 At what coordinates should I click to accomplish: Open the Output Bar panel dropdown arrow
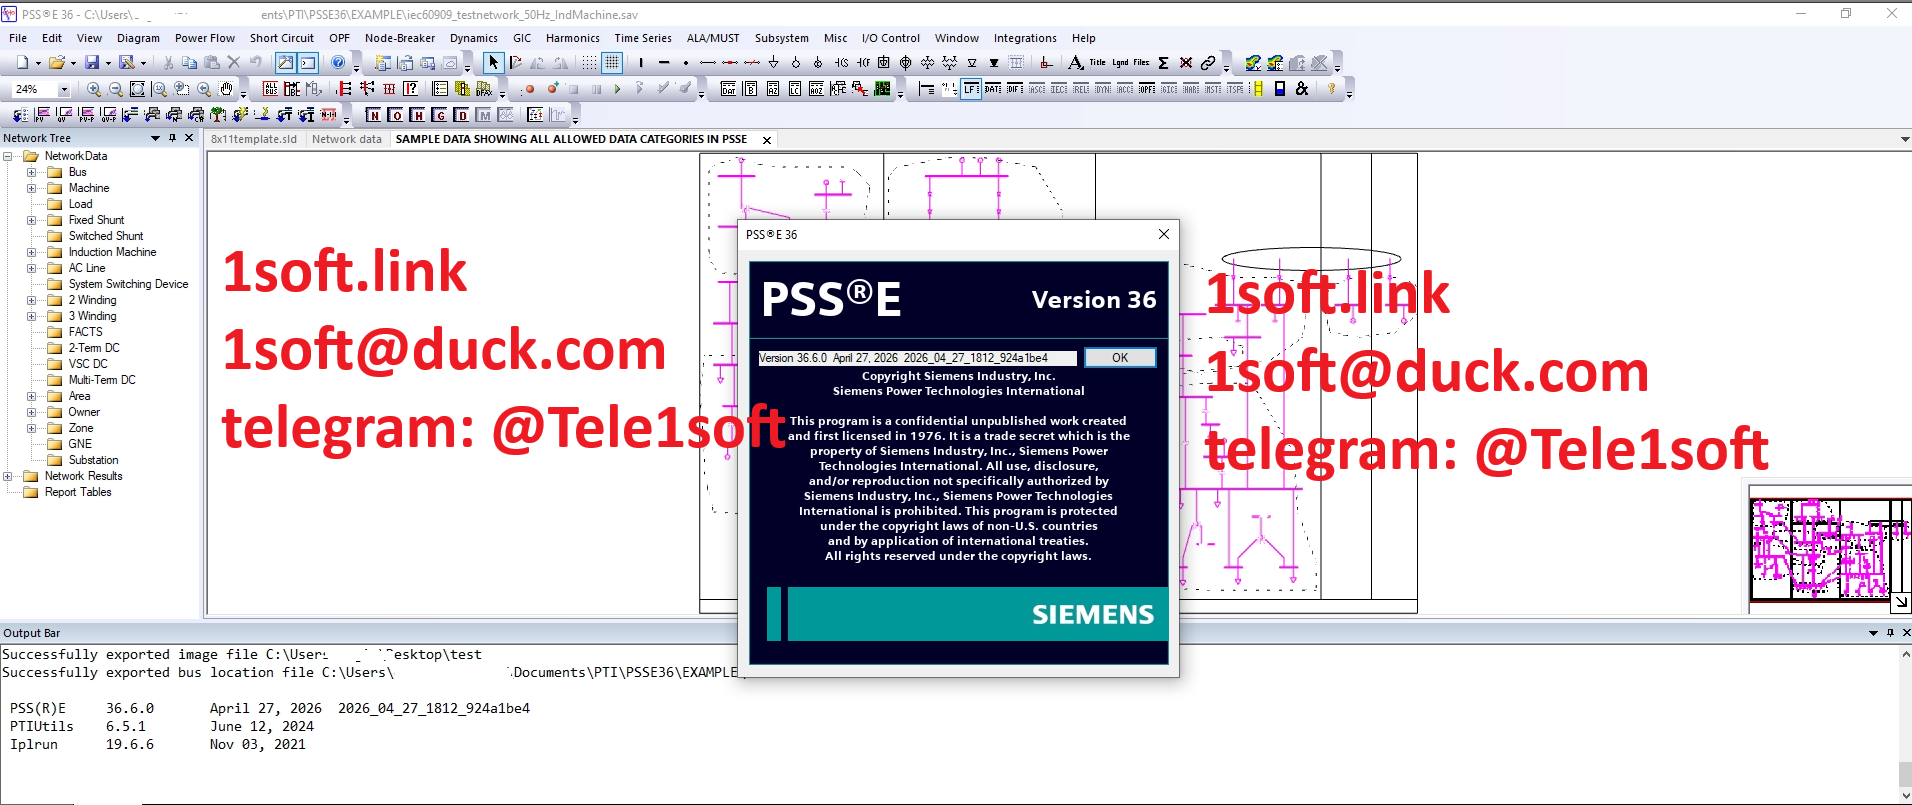[1873, 633]
